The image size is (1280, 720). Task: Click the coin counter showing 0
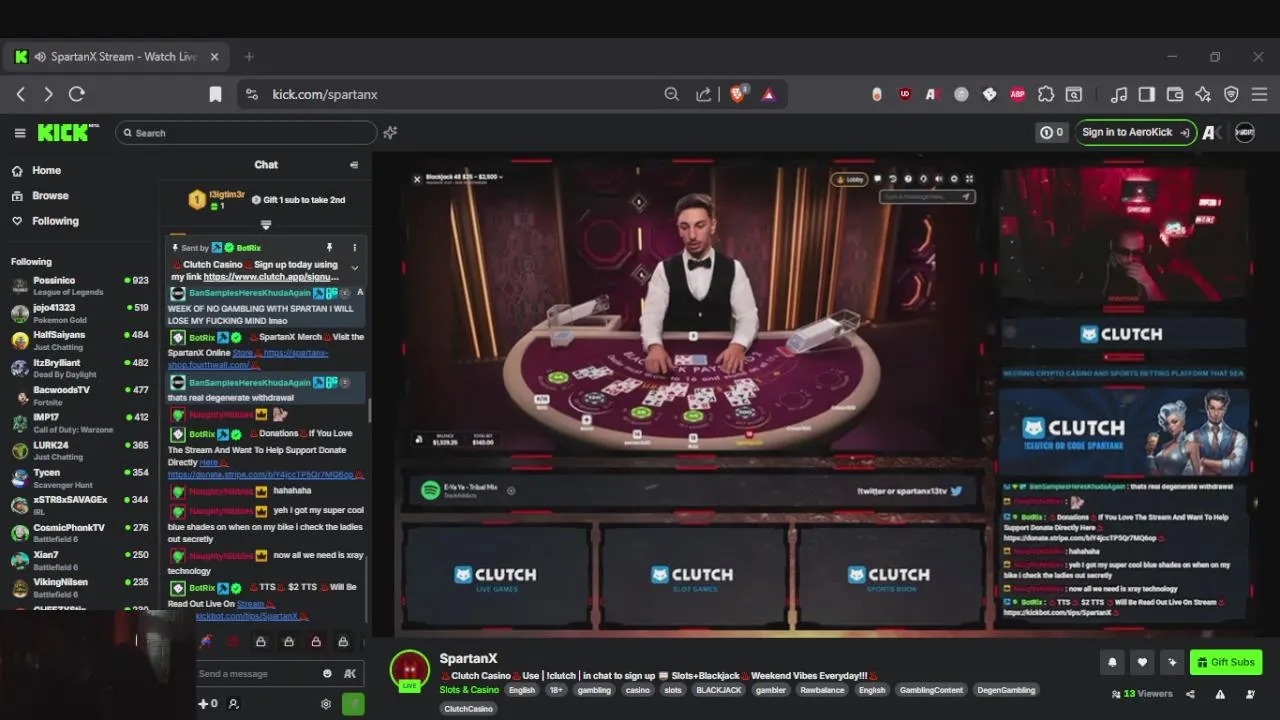point(1052,132)
